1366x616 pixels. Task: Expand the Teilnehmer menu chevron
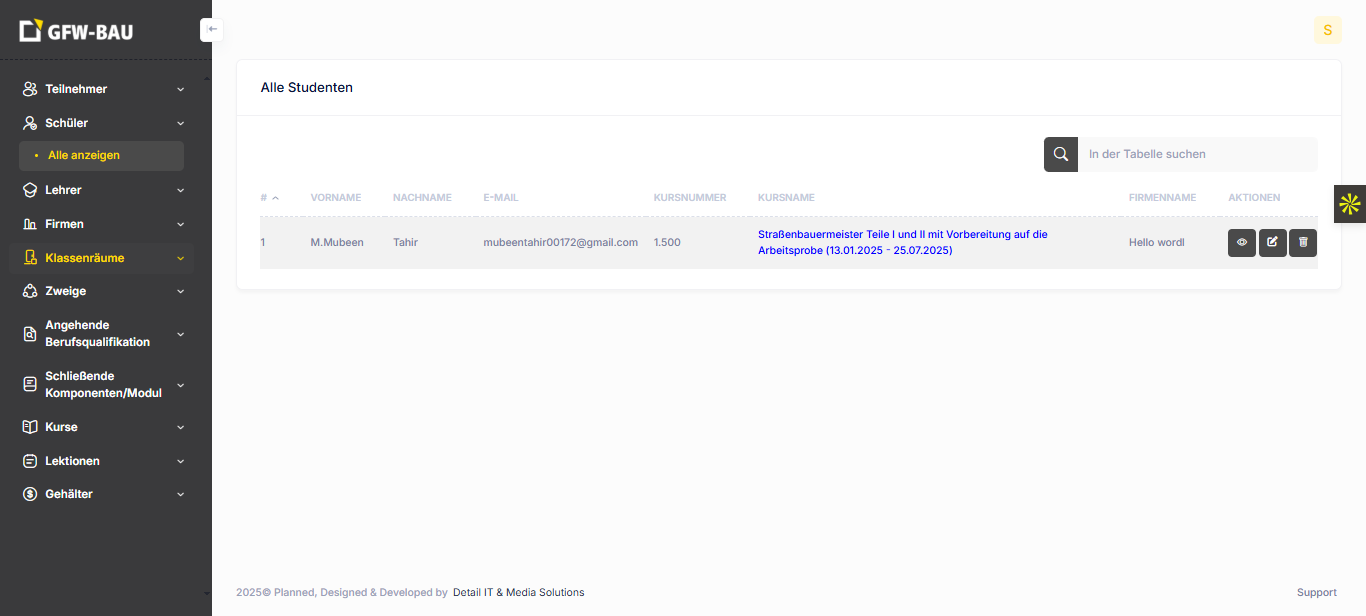pos(181,89)
